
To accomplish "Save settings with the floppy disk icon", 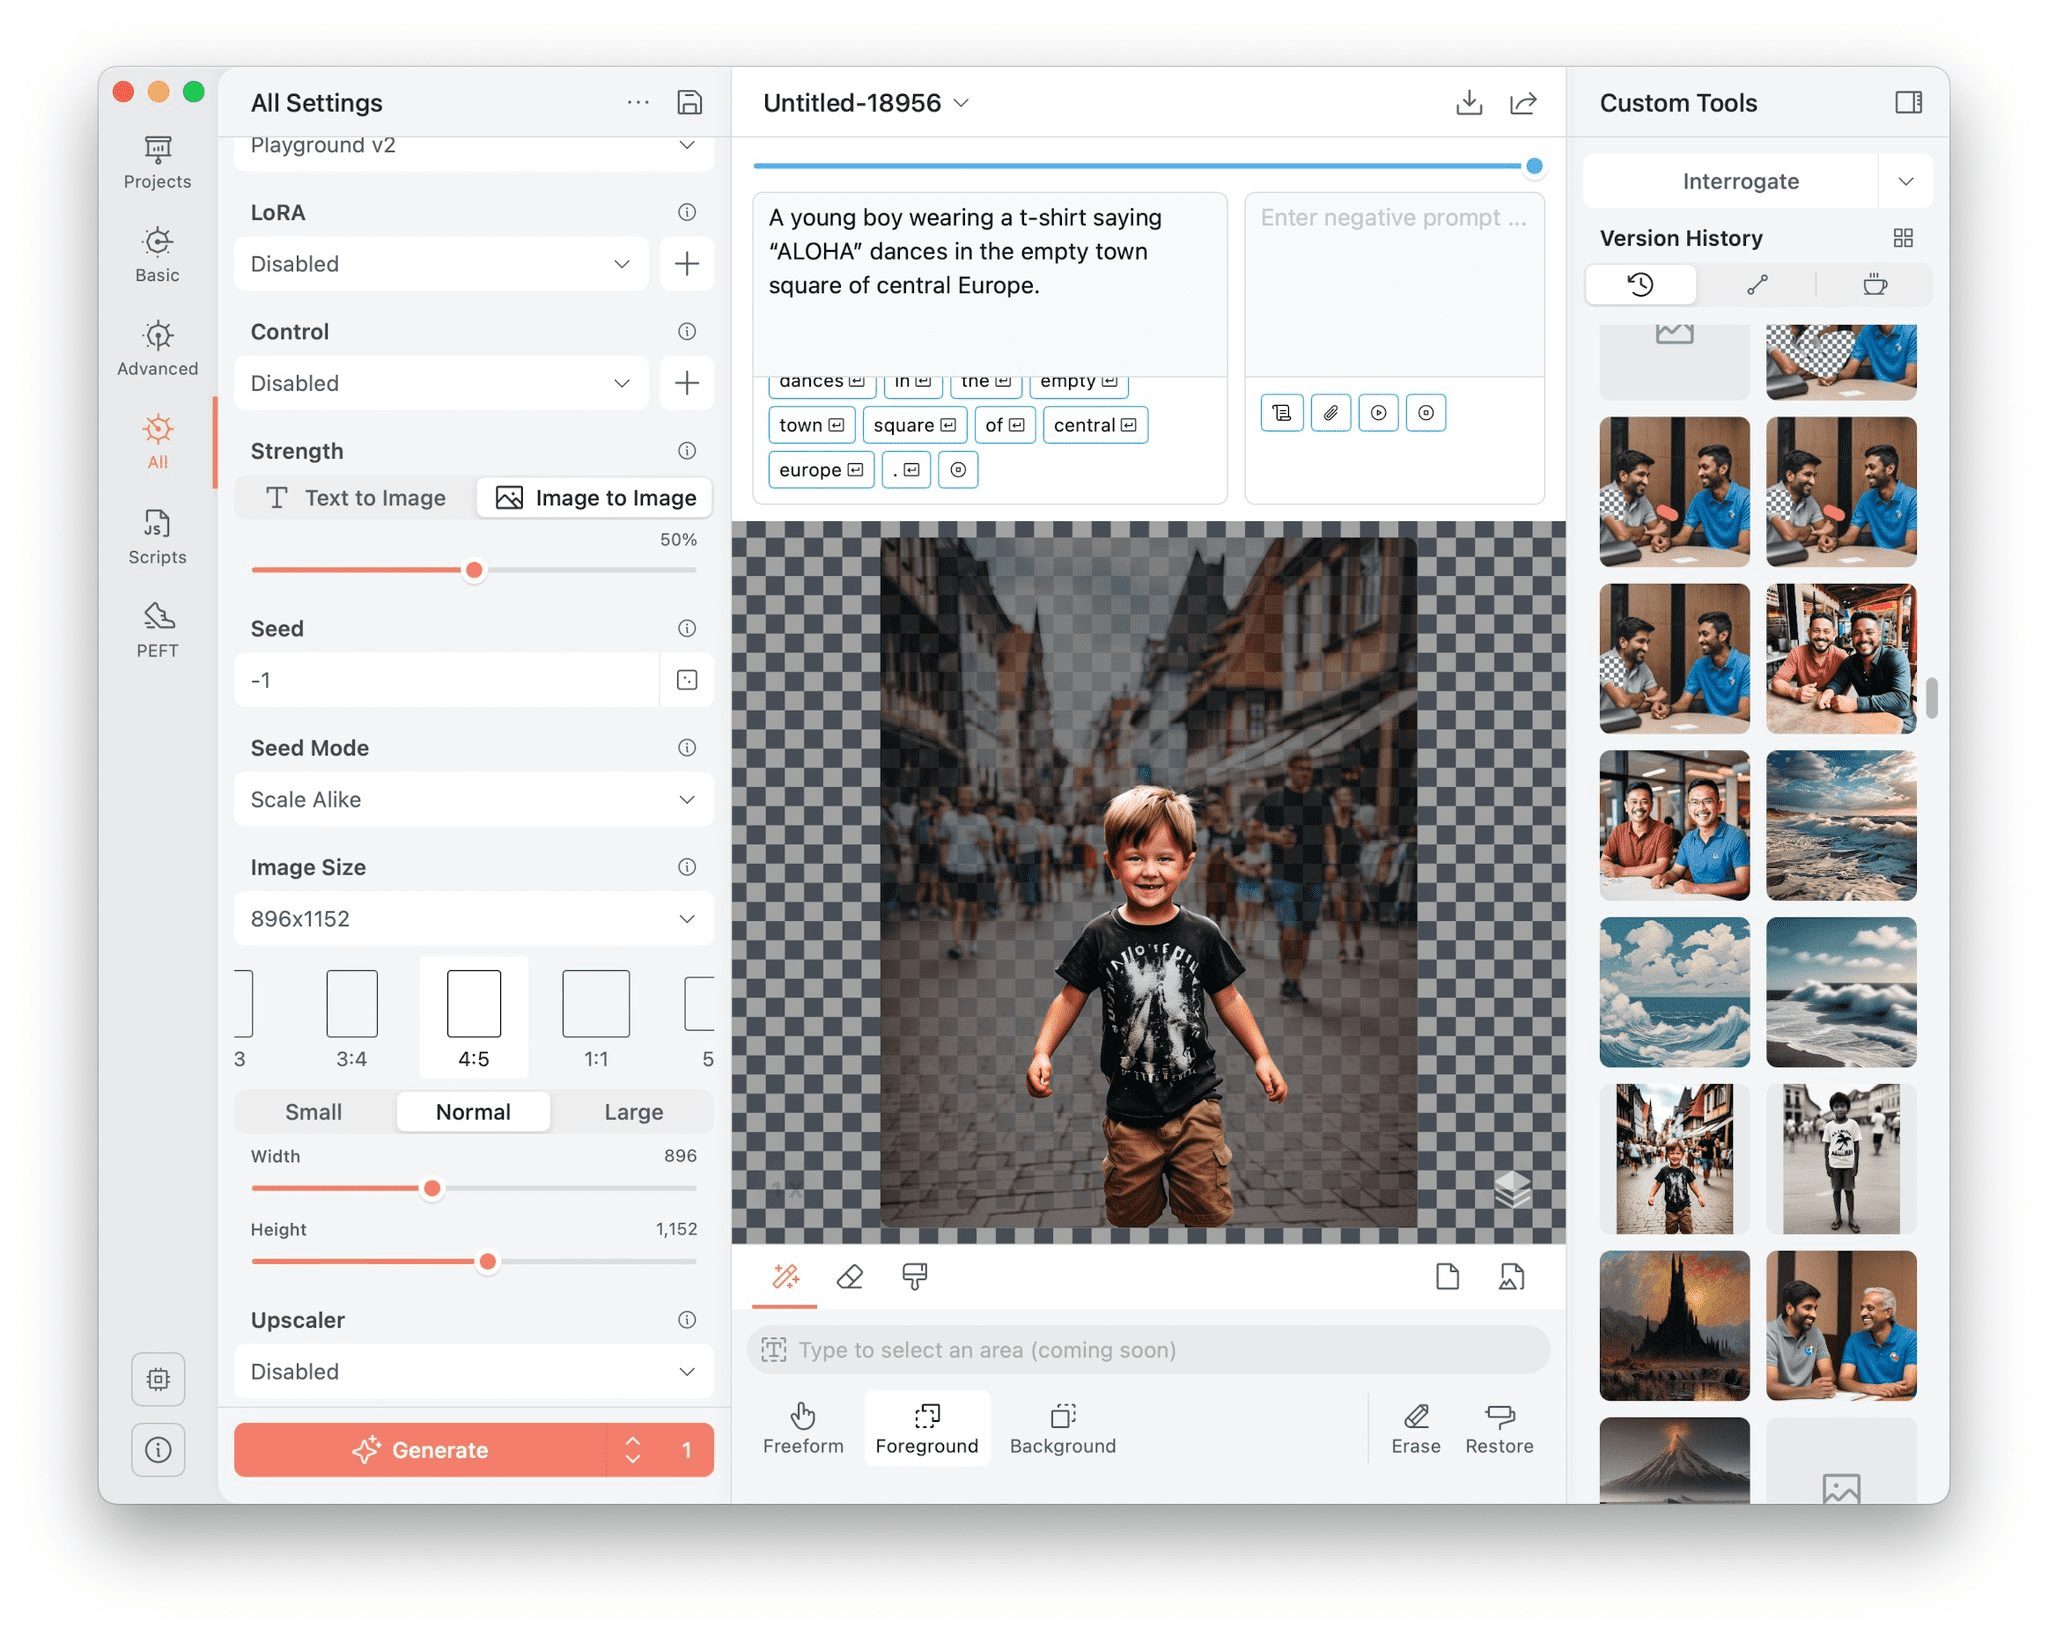I will point(689,102).
